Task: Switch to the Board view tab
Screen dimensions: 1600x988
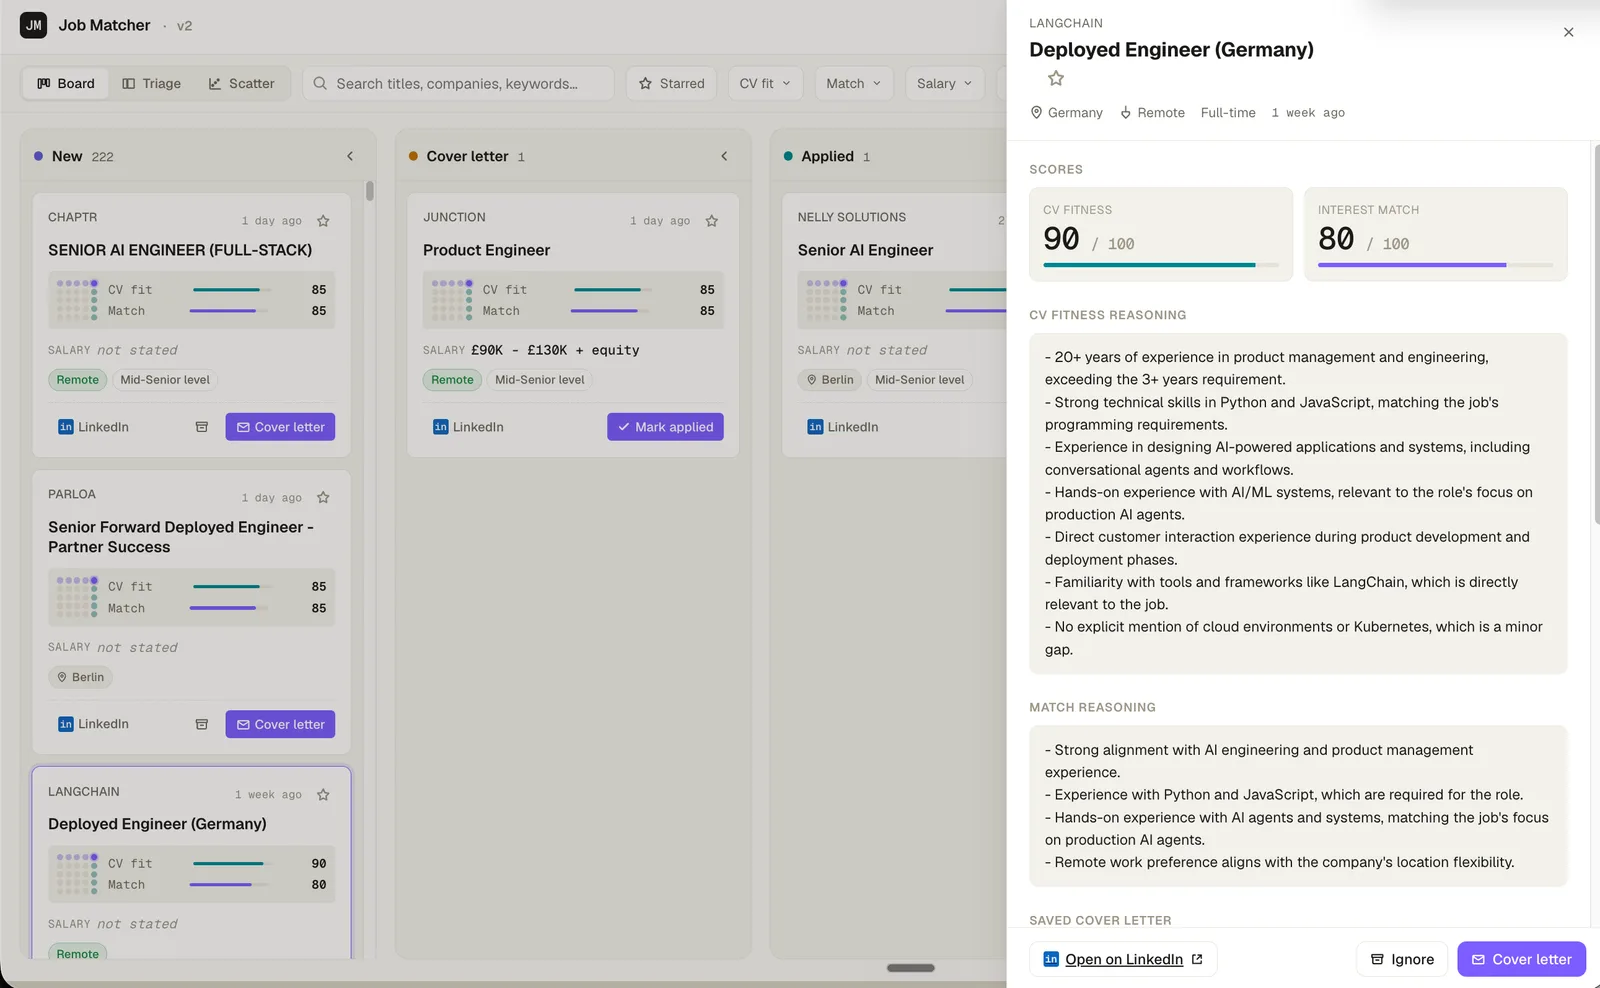Action: point(66,83)
